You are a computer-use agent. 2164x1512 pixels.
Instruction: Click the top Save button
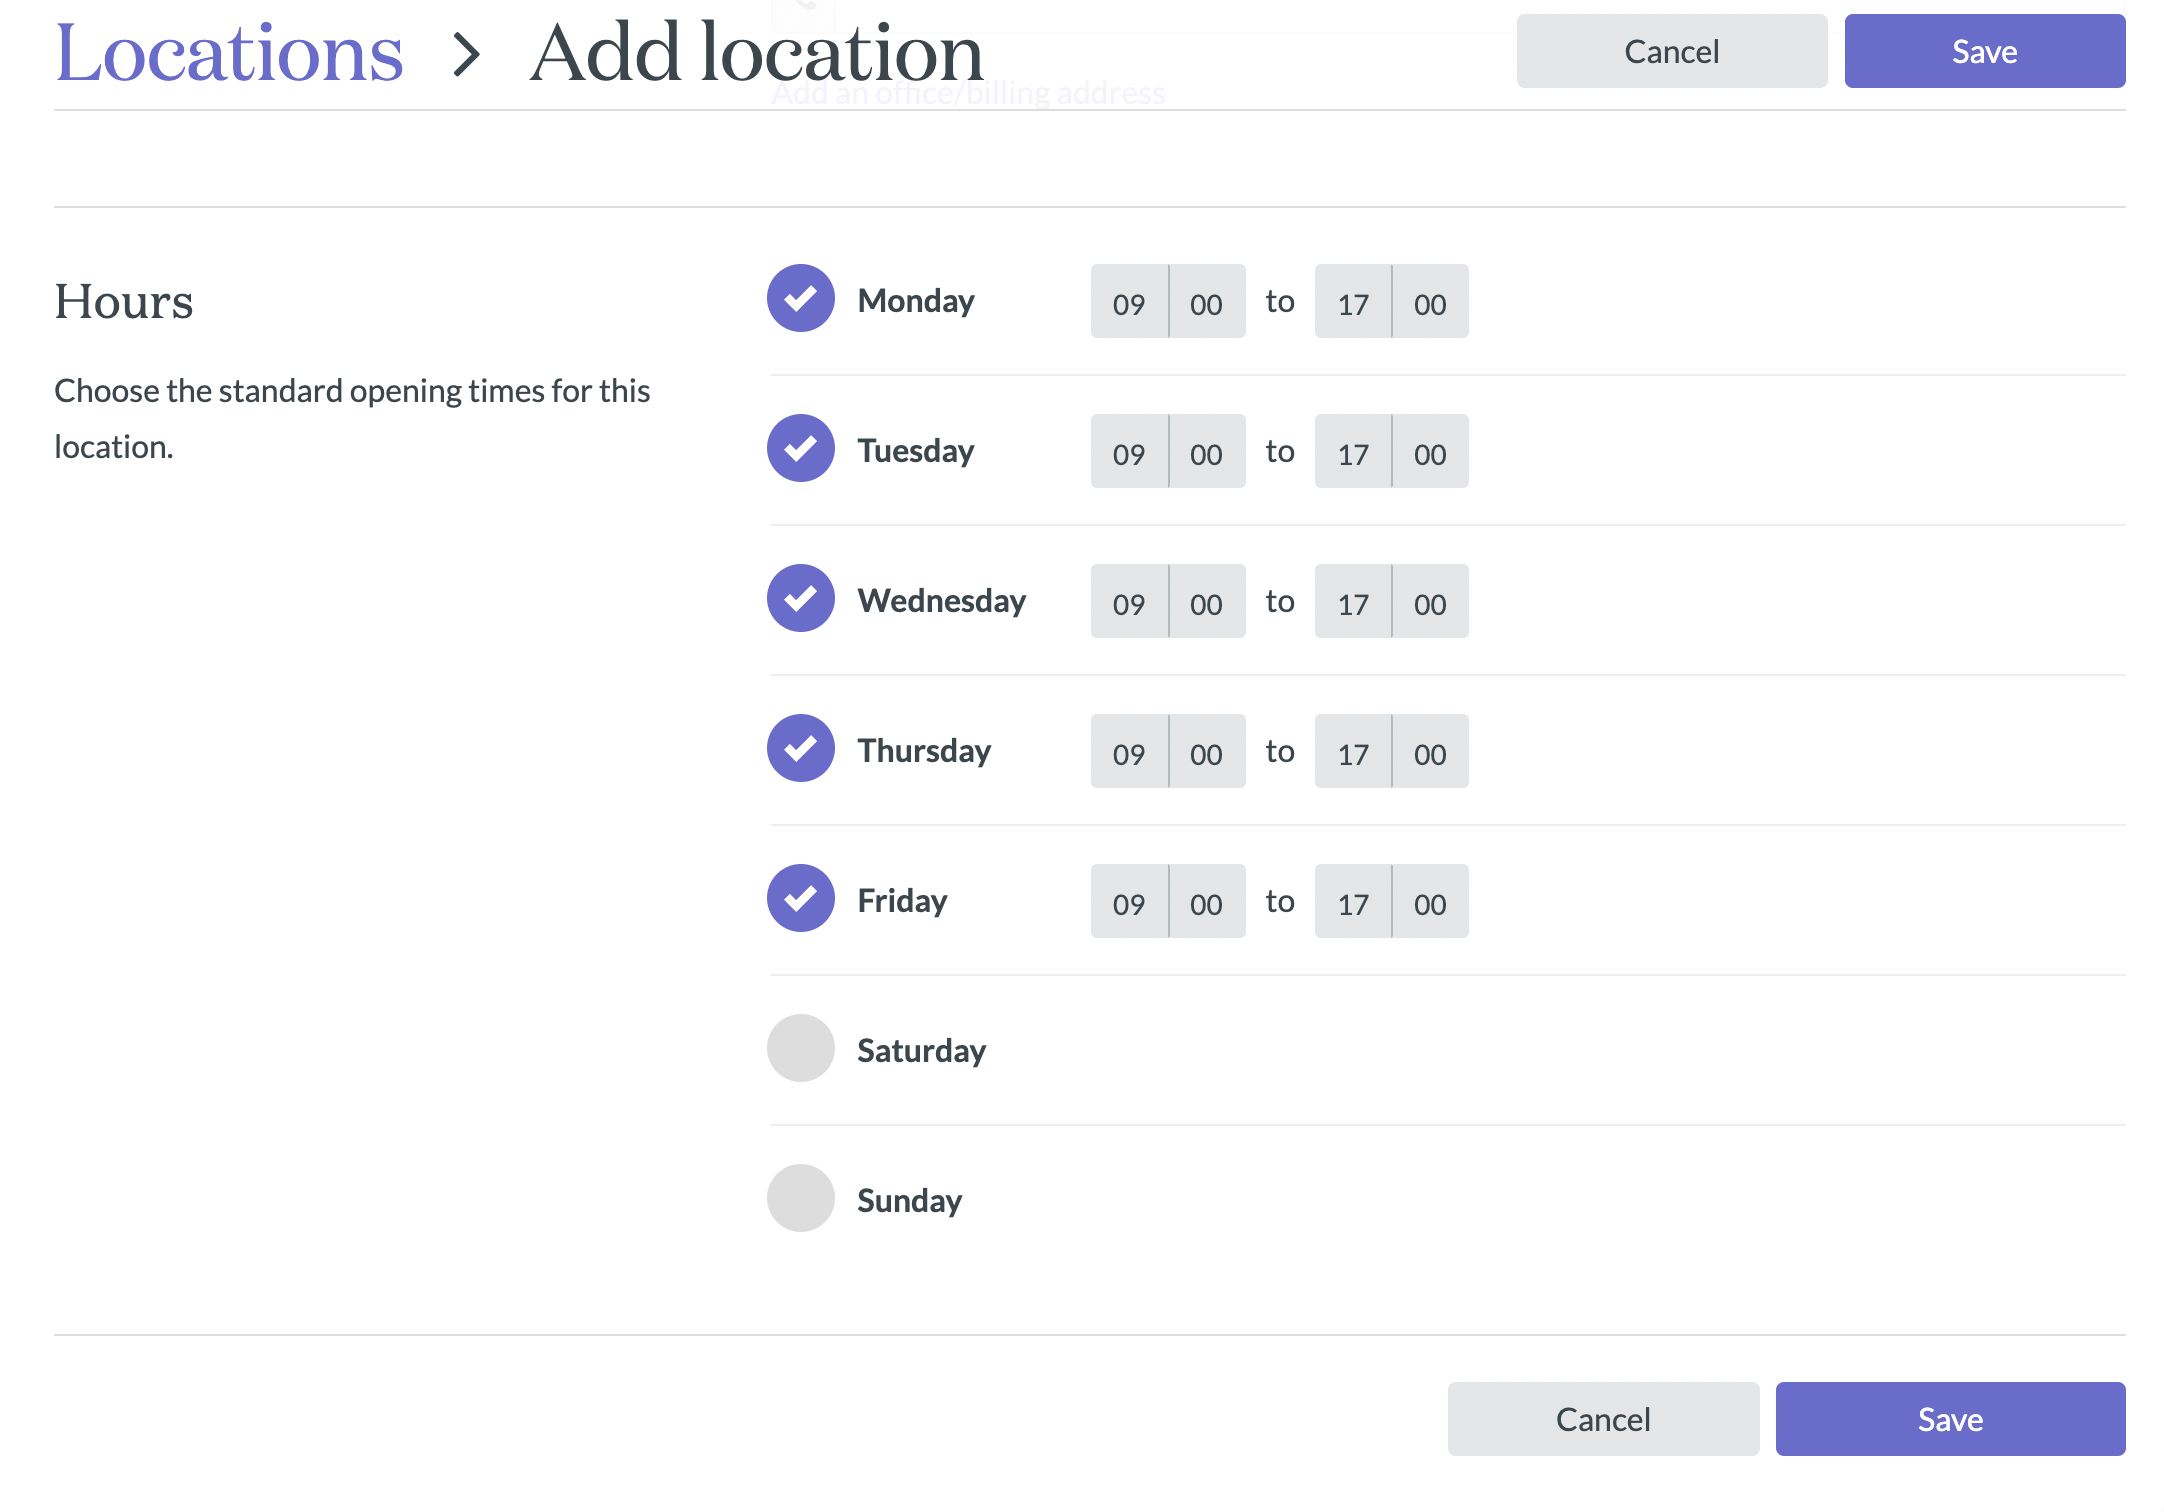pyautogui.click(x=1984, y=52)
